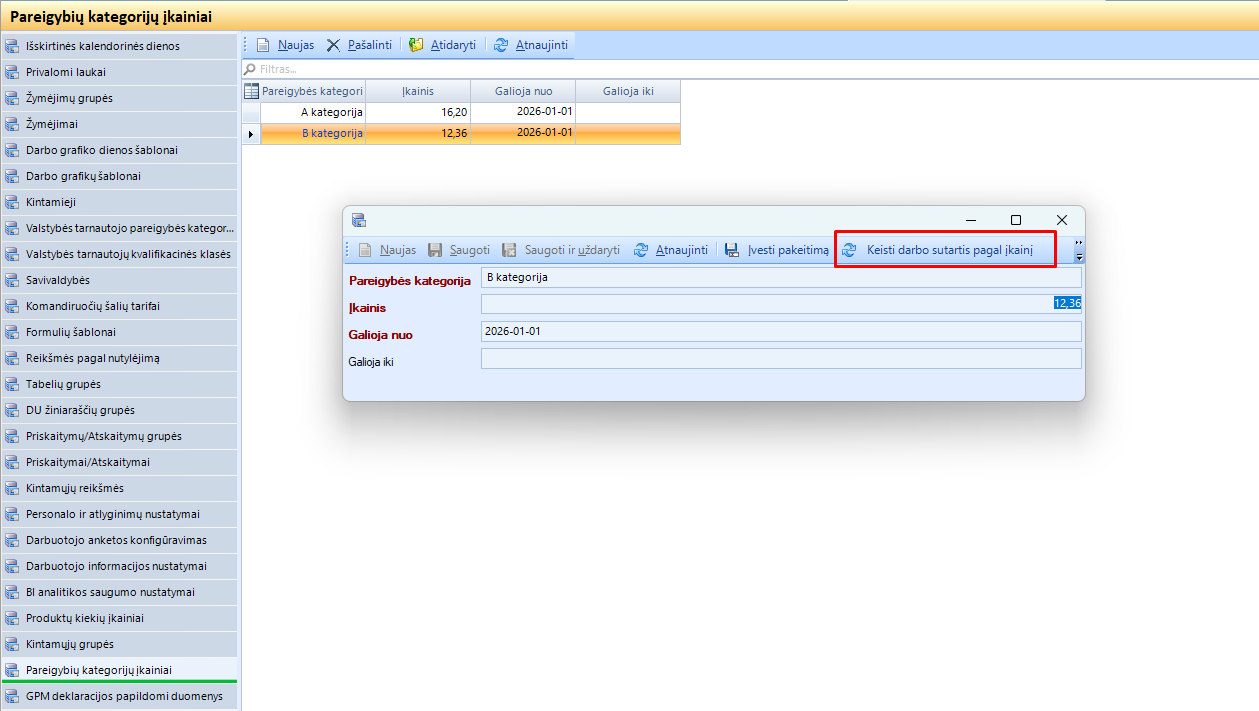
Task: Open record with Atidaryti toolbar icon
Action: 416,45
